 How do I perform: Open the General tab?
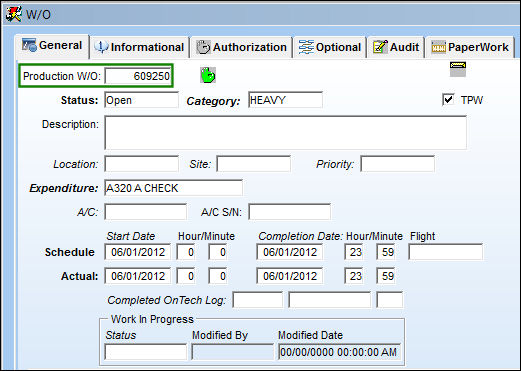click(52, 45)
